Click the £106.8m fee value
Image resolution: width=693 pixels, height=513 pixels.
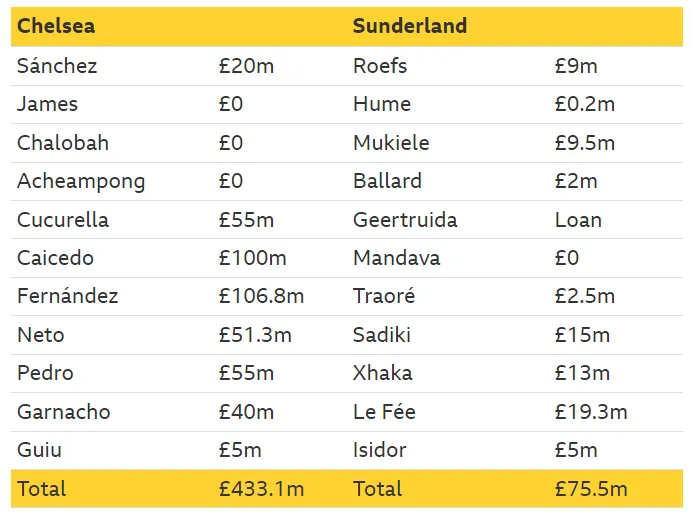pos(261,296)
